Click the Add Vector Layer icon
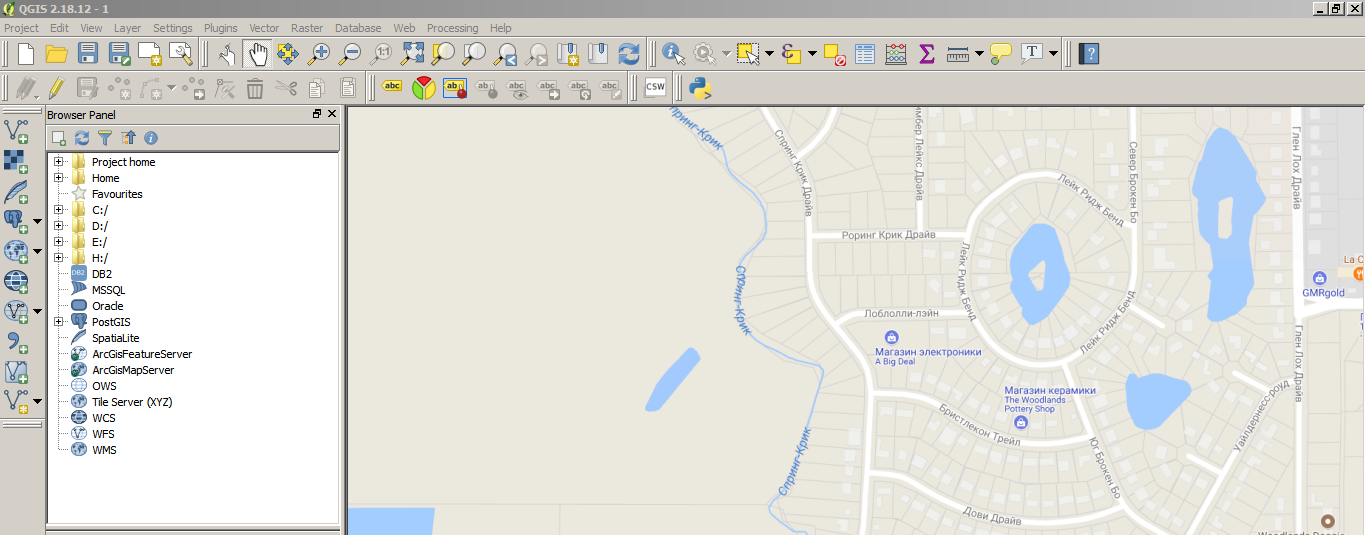The image size is (1365, 535). click(x=16, y=131)
